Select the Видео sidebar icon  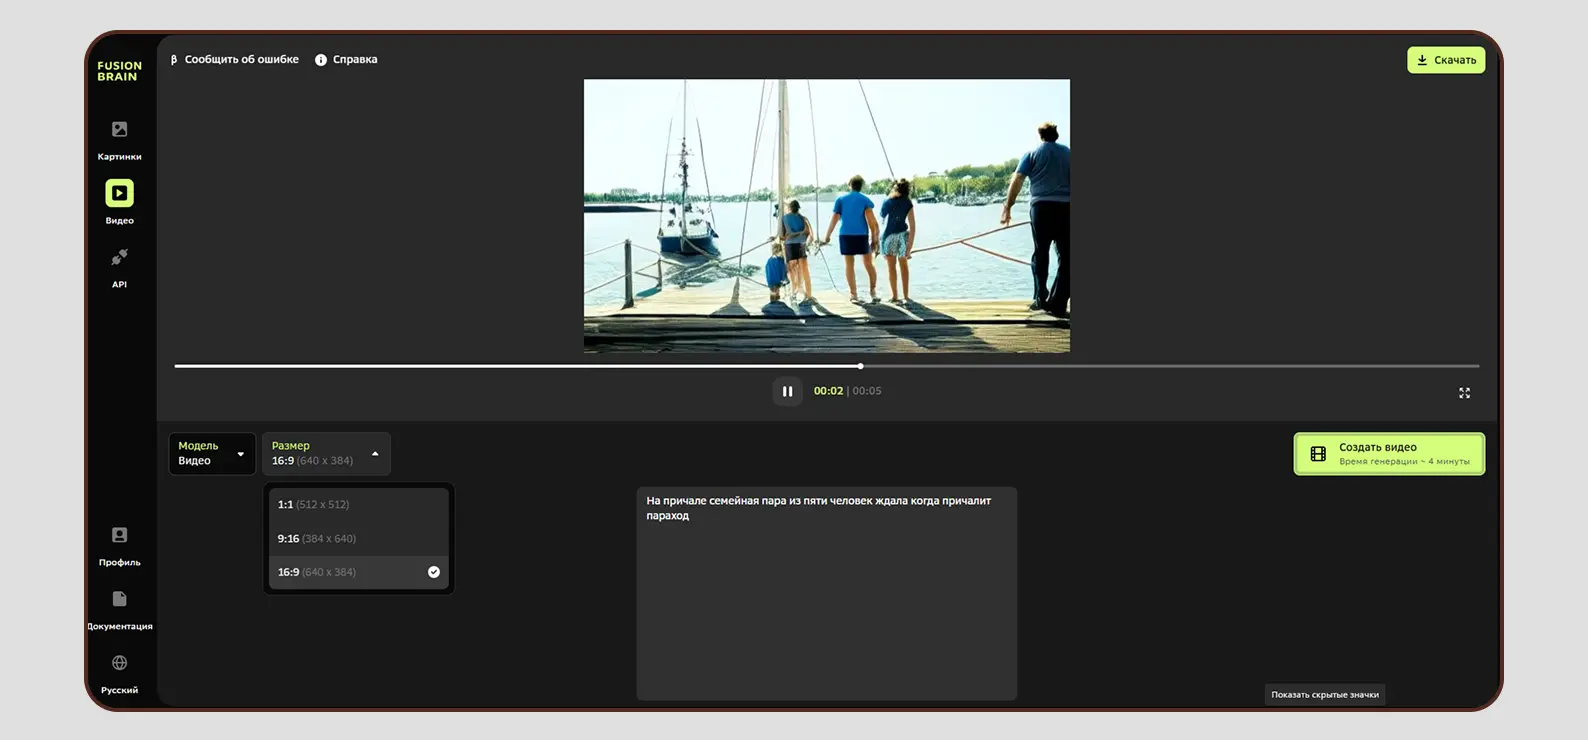(x=119, y=193)
